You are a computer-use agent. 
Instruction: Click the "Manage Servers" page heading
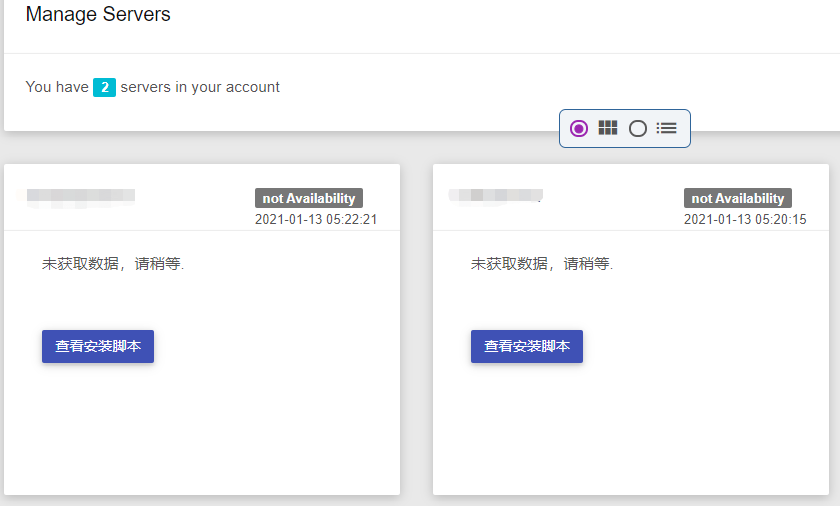tap(98, 15)
